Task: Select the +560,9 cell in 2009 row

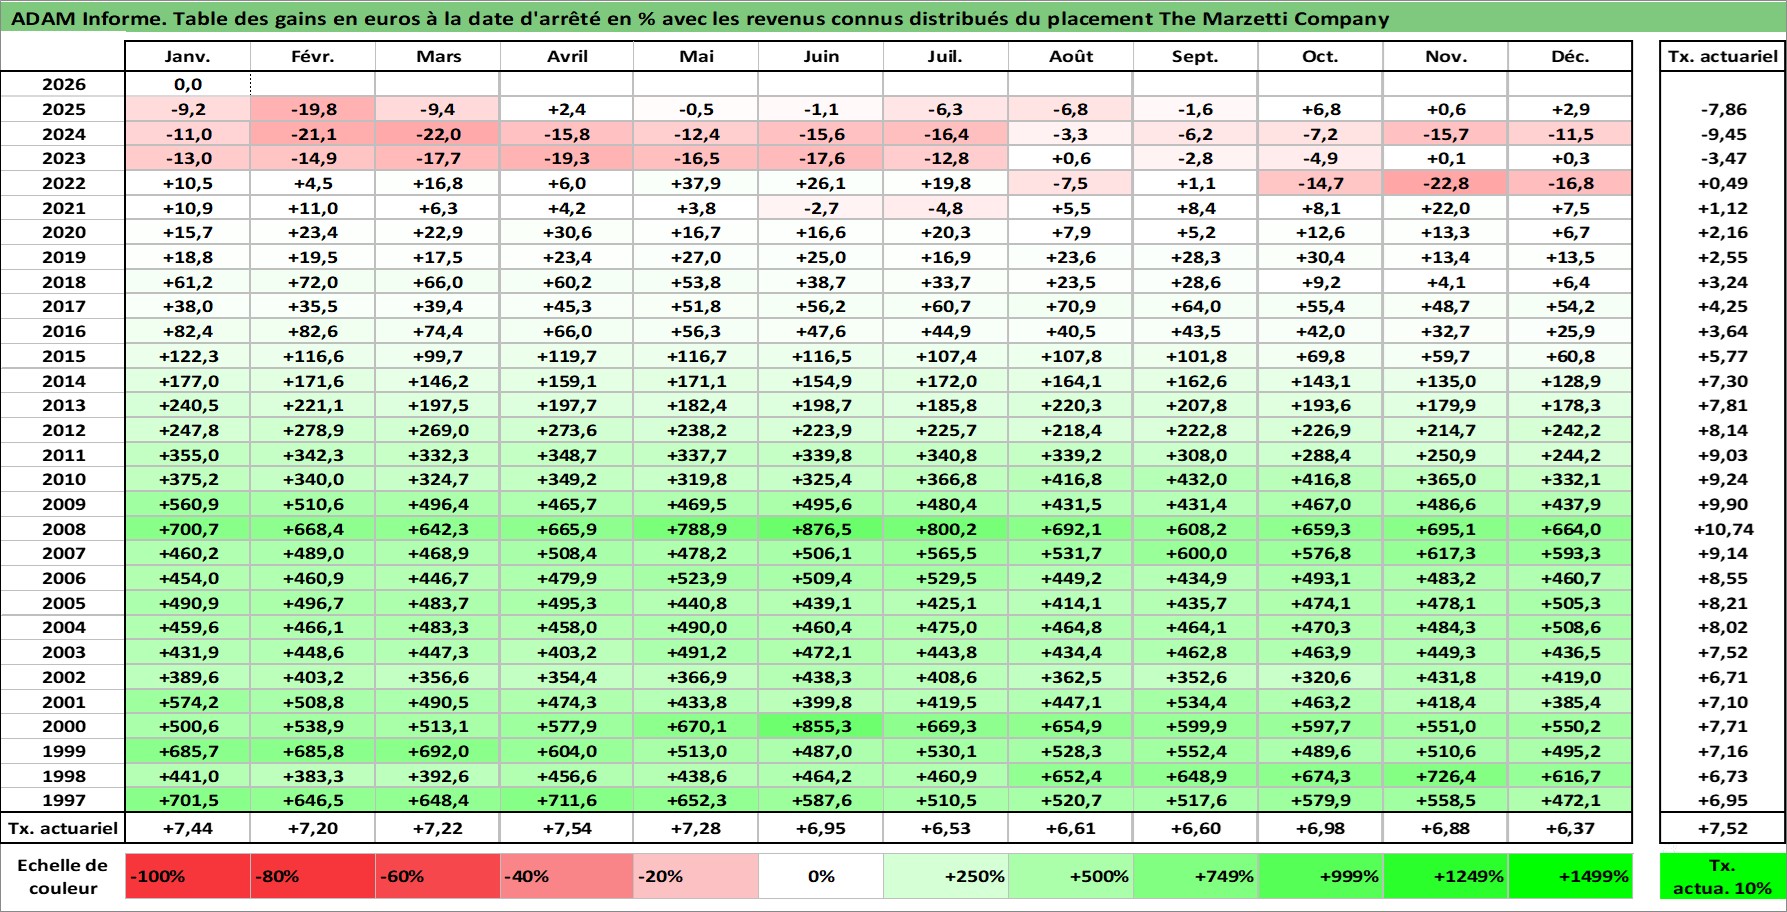Action: (x=188, y=504)
